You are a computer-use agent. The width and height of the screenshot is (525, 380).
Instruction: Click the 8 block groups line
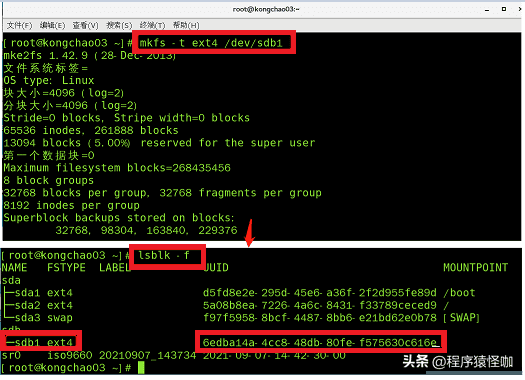(49, 180)
